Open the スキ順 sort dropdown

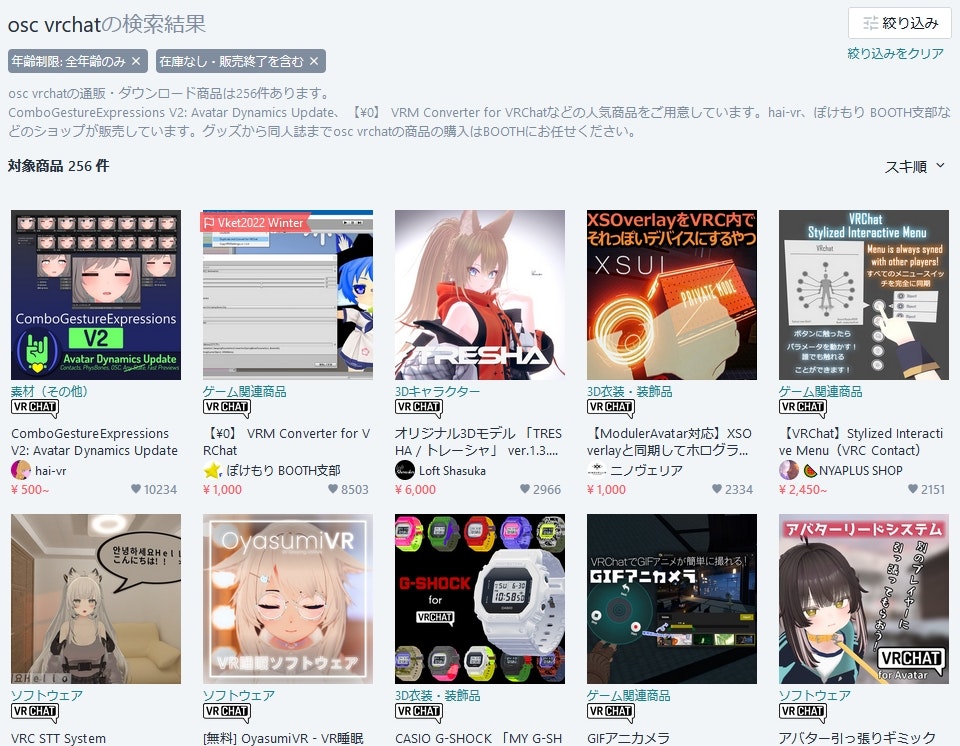(x=915, y=167)
